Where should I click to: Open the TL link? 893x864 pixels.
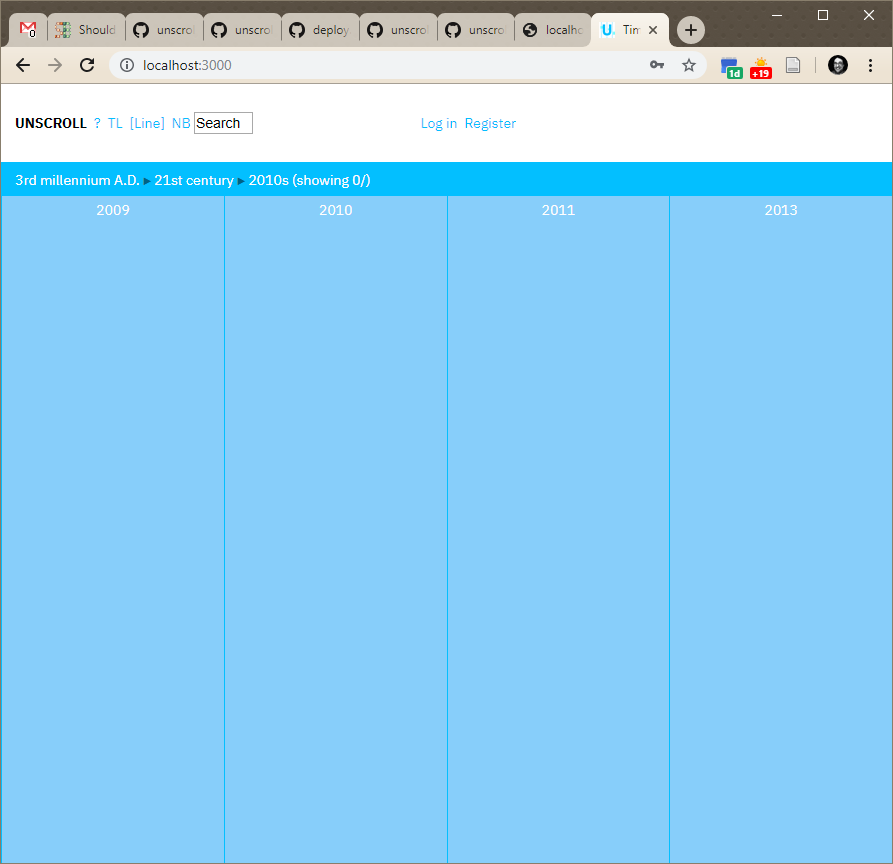[115, 124]
